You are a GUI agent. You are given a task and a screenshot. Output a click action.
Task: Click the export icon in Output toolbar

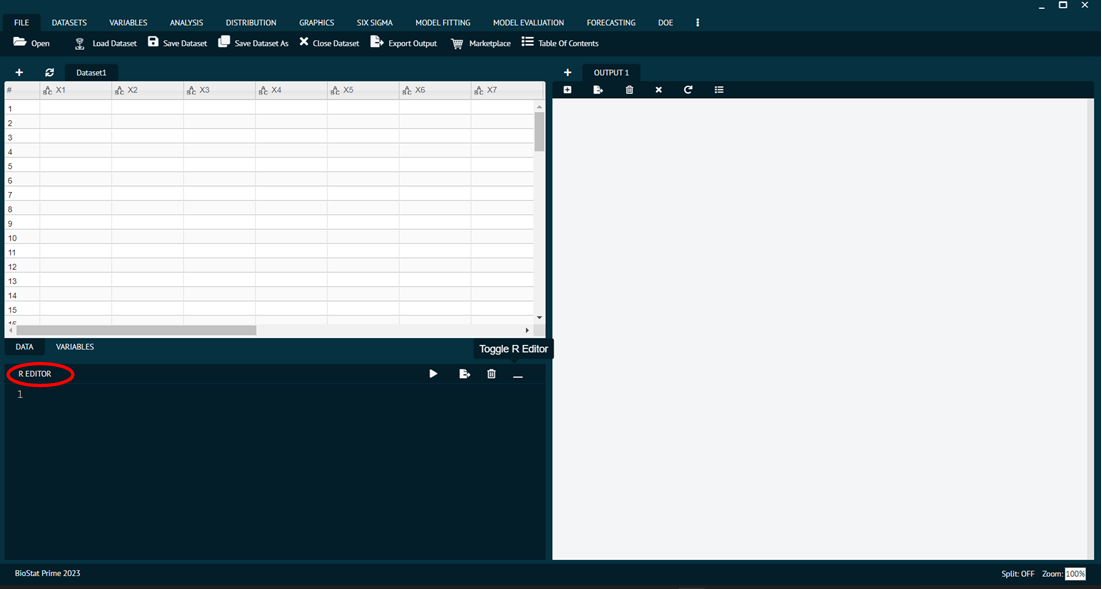598,90
